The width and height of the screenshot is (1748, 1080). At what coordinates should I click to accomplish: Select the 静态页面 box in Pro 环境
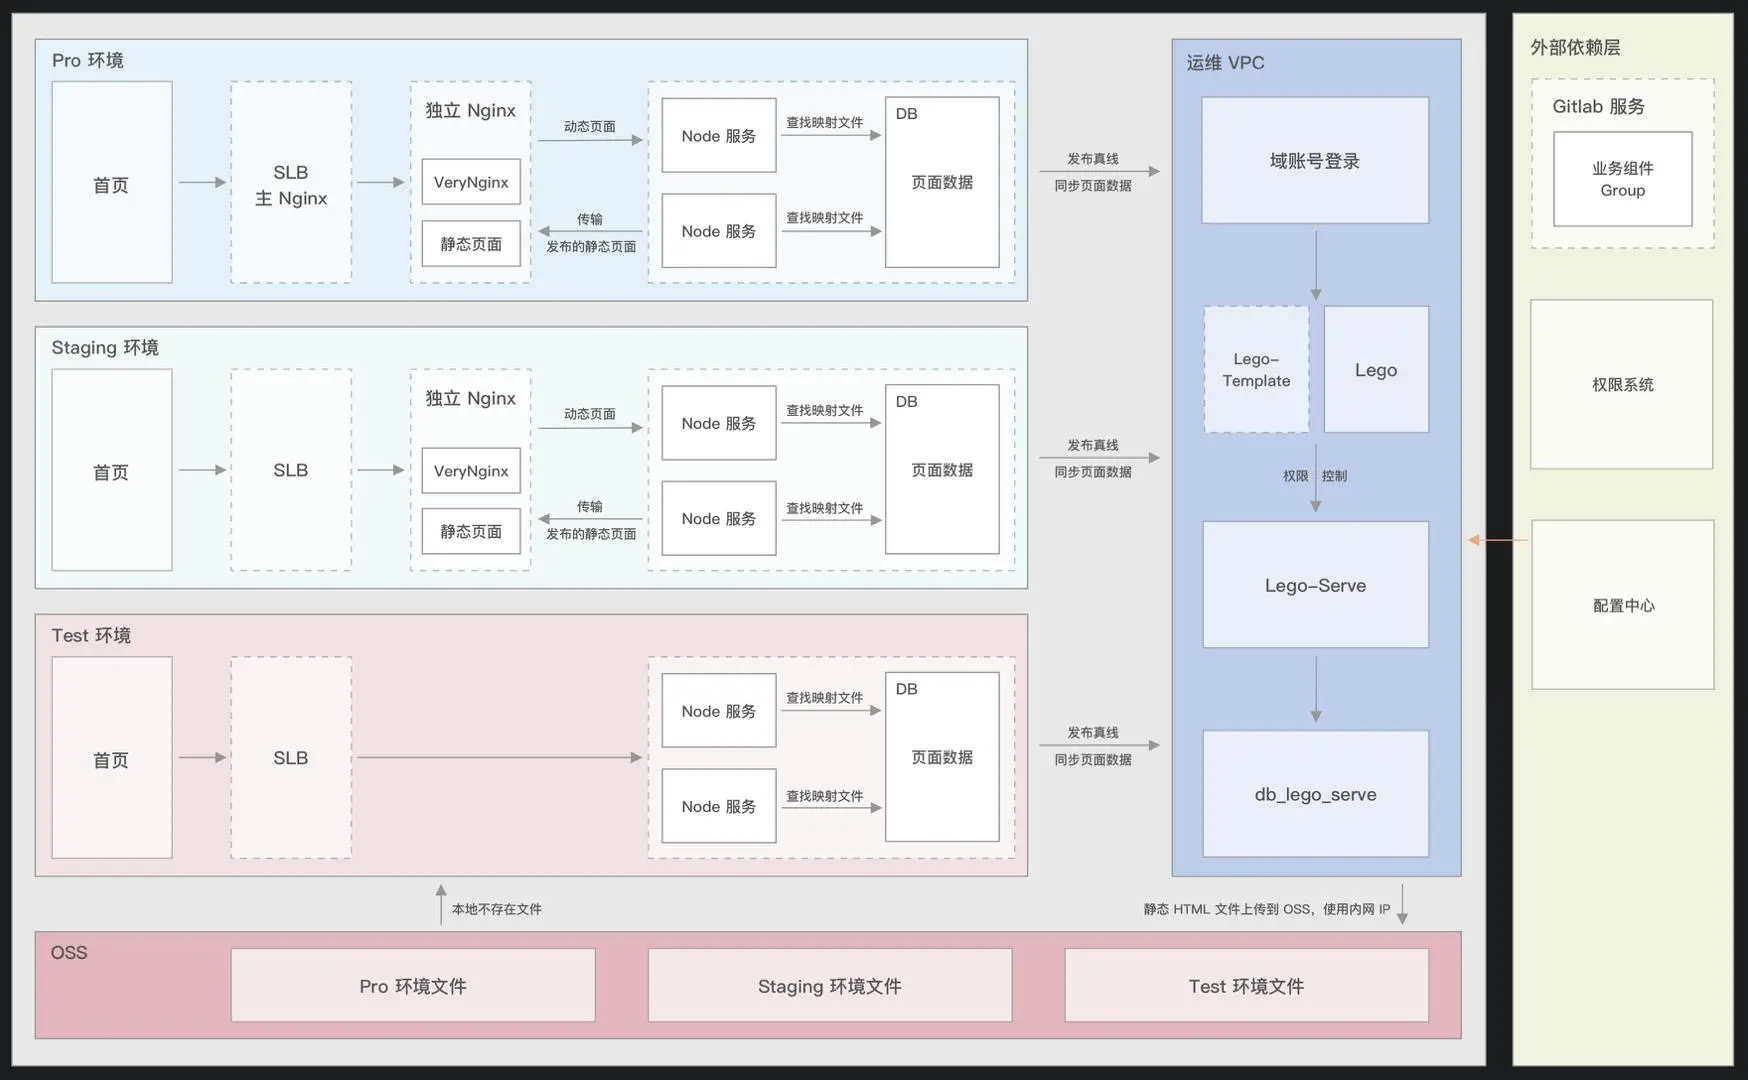(x=471, y=244)
